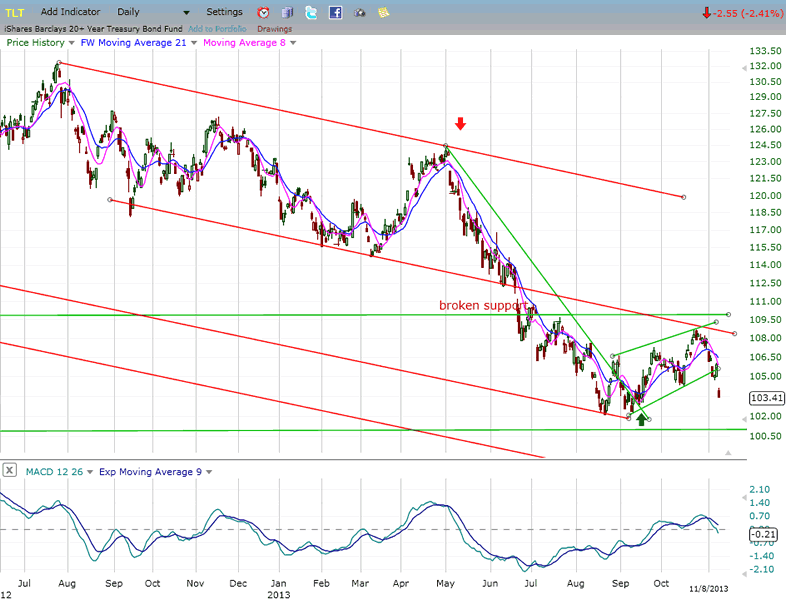
Task: Open the Settings menu
Action: 224,12
